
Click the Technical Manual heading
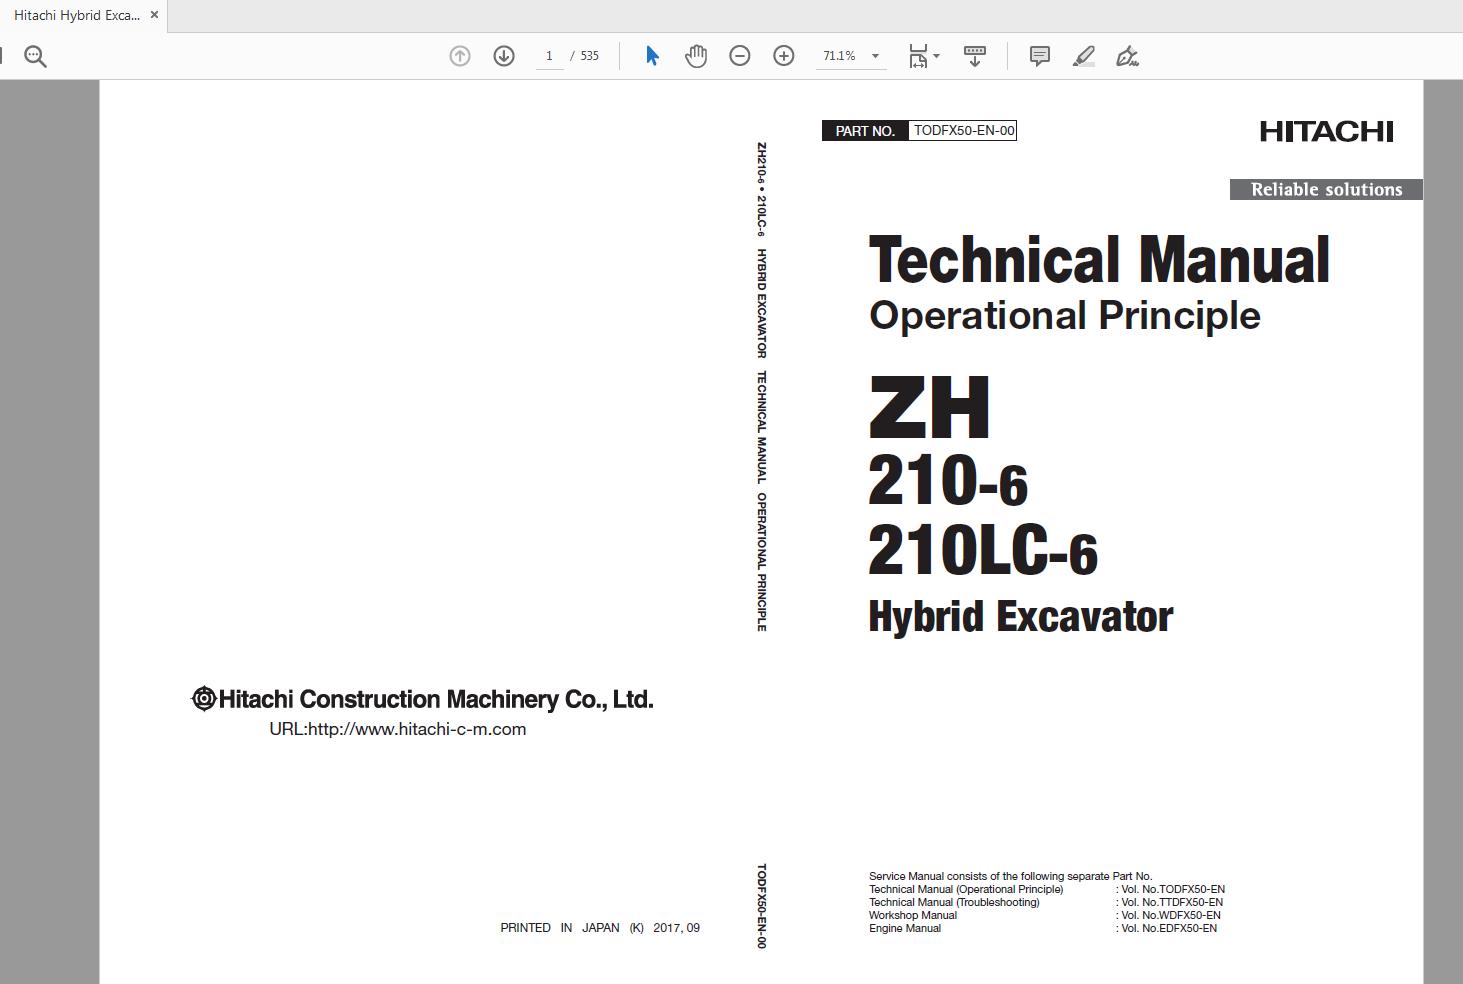[1099, 260]
